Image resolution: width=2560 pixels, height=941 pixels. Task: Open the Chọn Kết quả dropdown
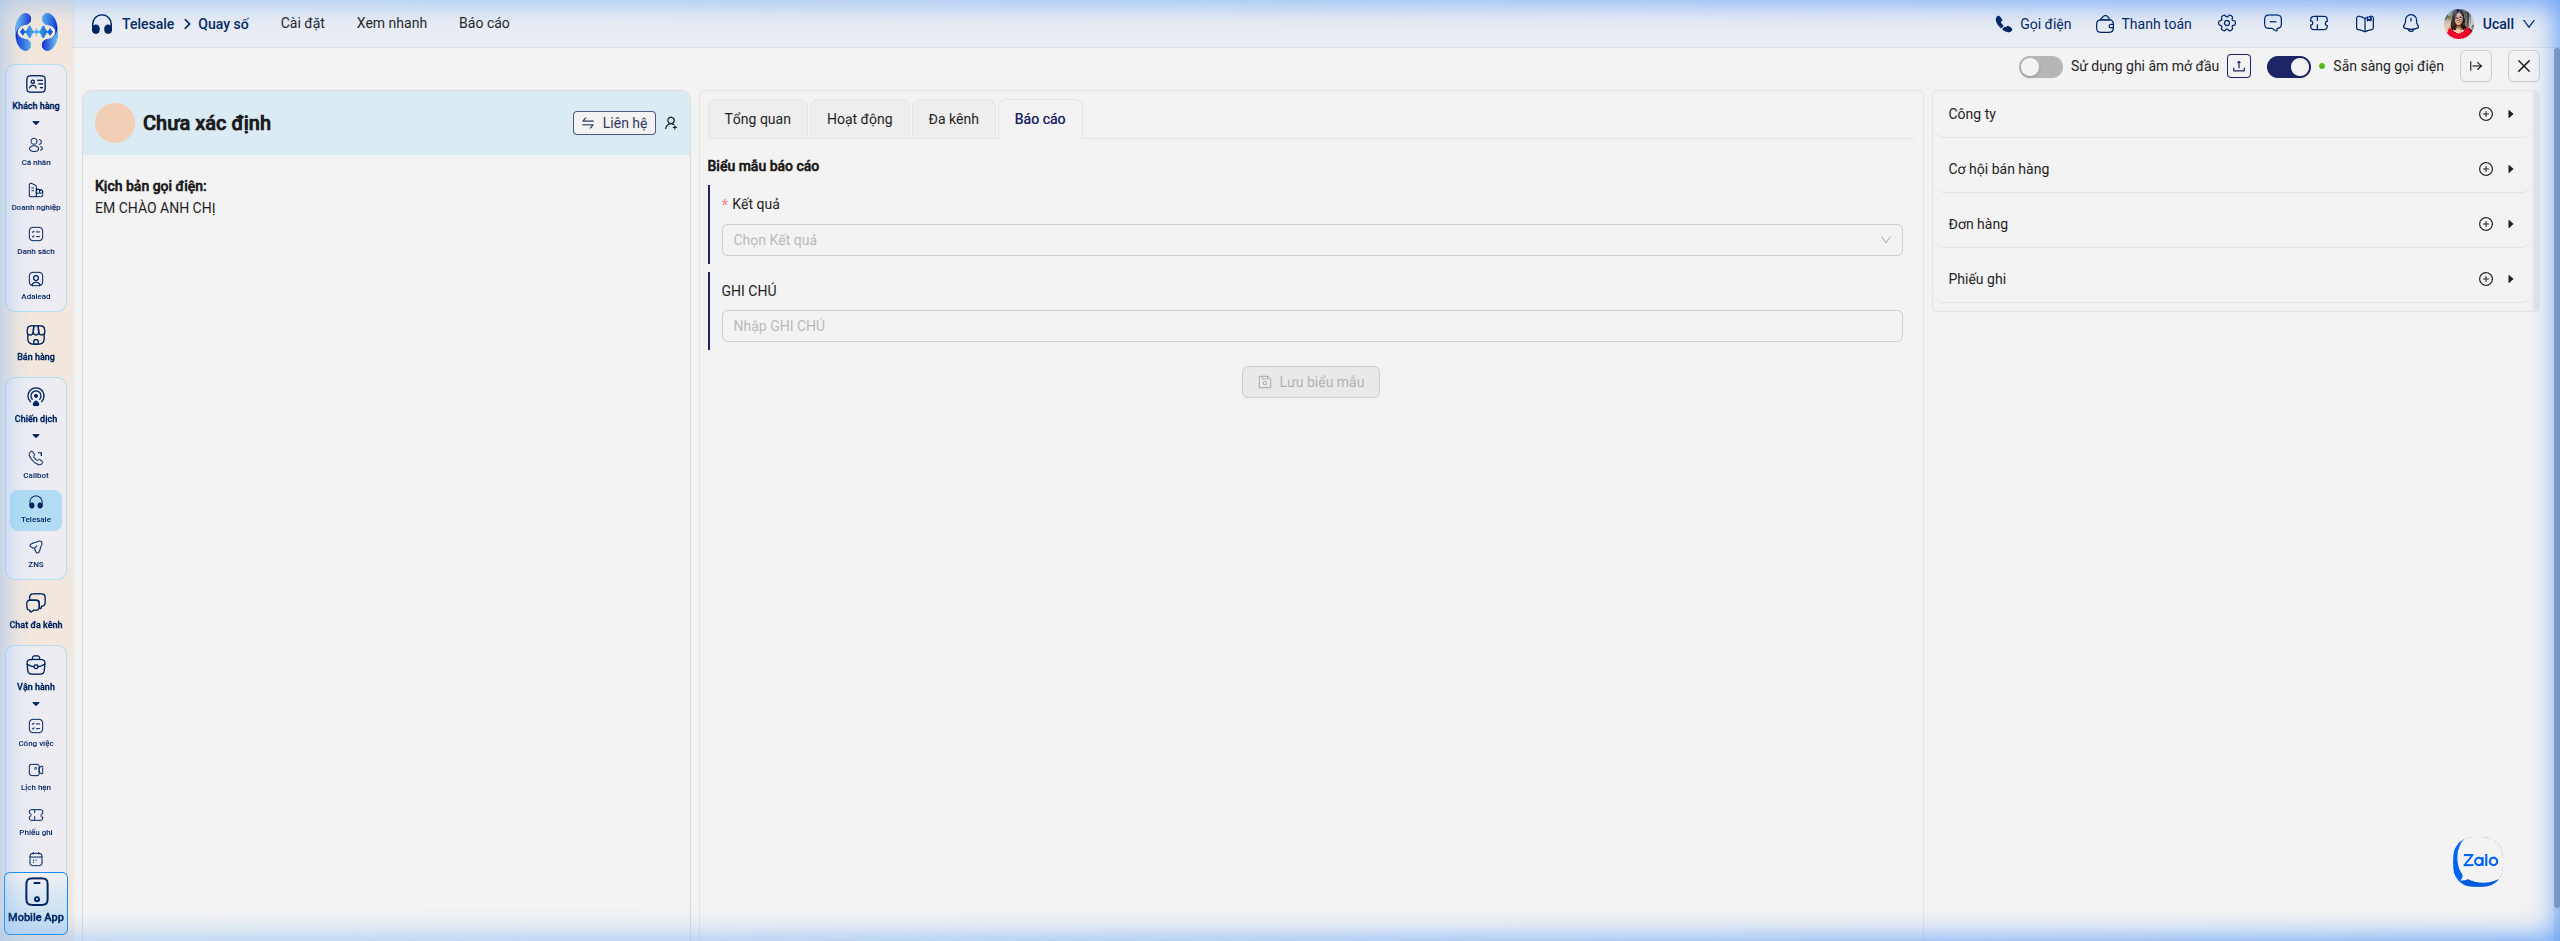coord(1312,240)
